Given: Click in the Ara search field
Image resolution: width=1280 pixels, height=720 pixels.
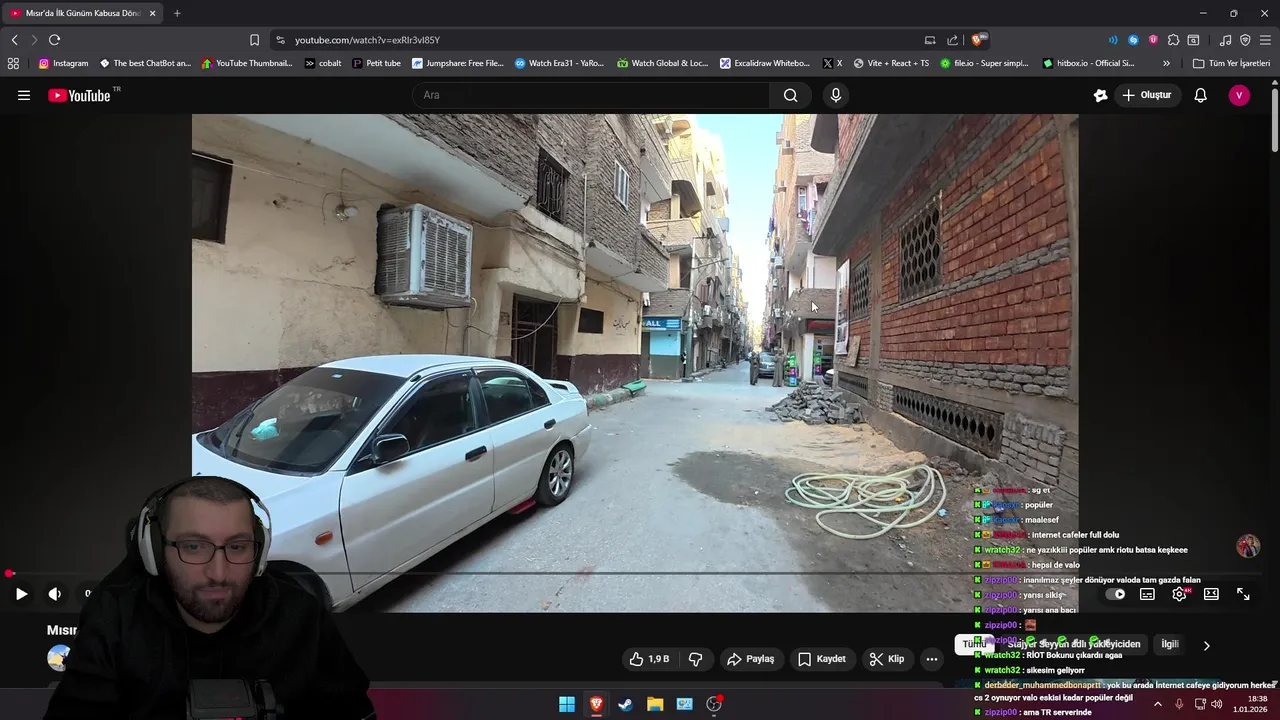Looking at the screenshot, I should coord(590,95).
